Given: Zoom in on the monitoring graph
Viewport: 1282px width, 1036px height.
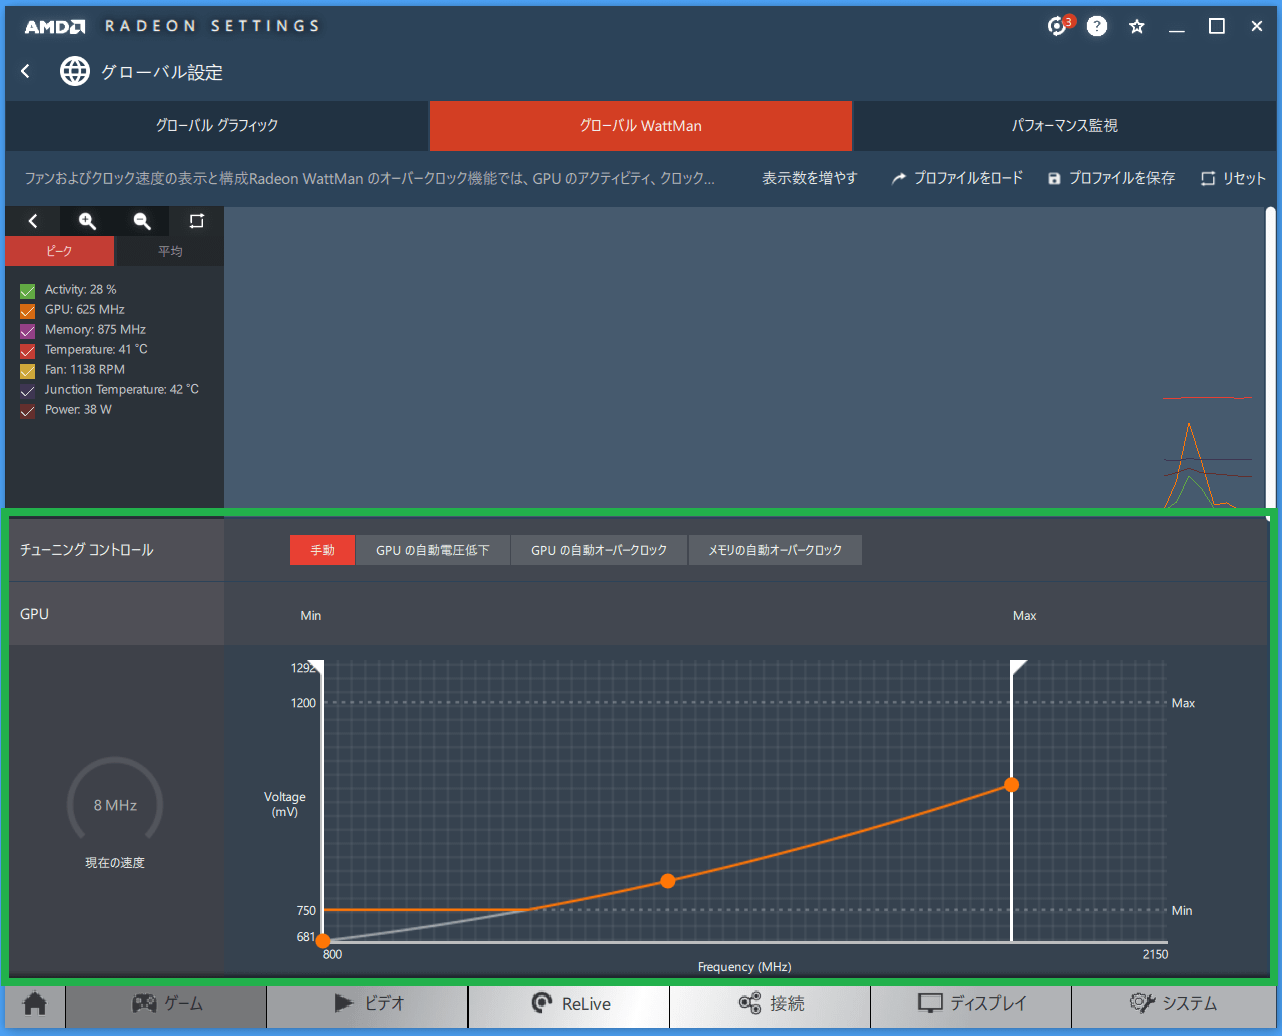Looking at the screenshot, I should (x=87, y=221).
